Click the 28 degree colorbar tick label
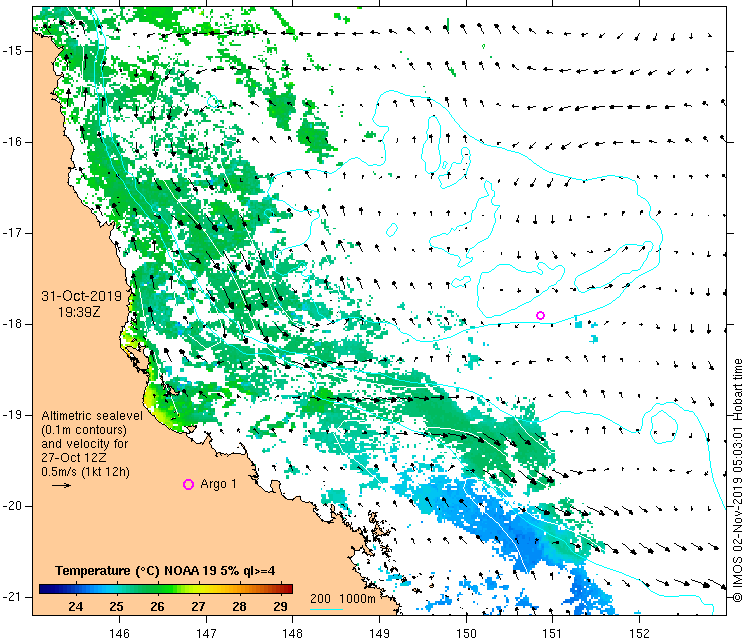Image resolution: width=750 pixels, height=640 pixels. pos(239,607)
